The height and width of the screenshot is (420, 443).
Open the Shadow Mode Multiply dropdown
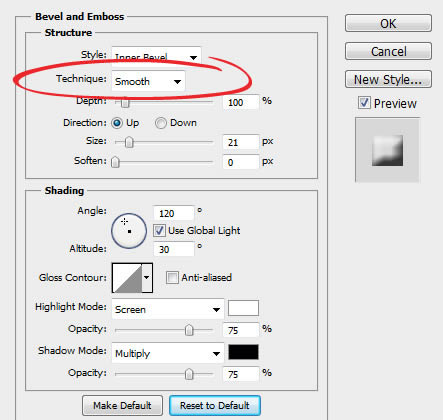point(168,353)
